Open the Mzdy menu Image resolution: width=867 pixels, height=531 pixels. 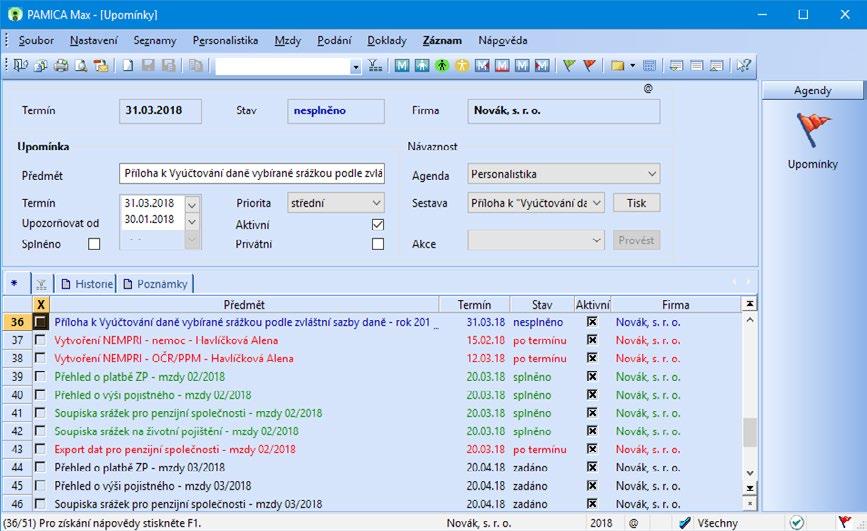click(x=288, y=40)
